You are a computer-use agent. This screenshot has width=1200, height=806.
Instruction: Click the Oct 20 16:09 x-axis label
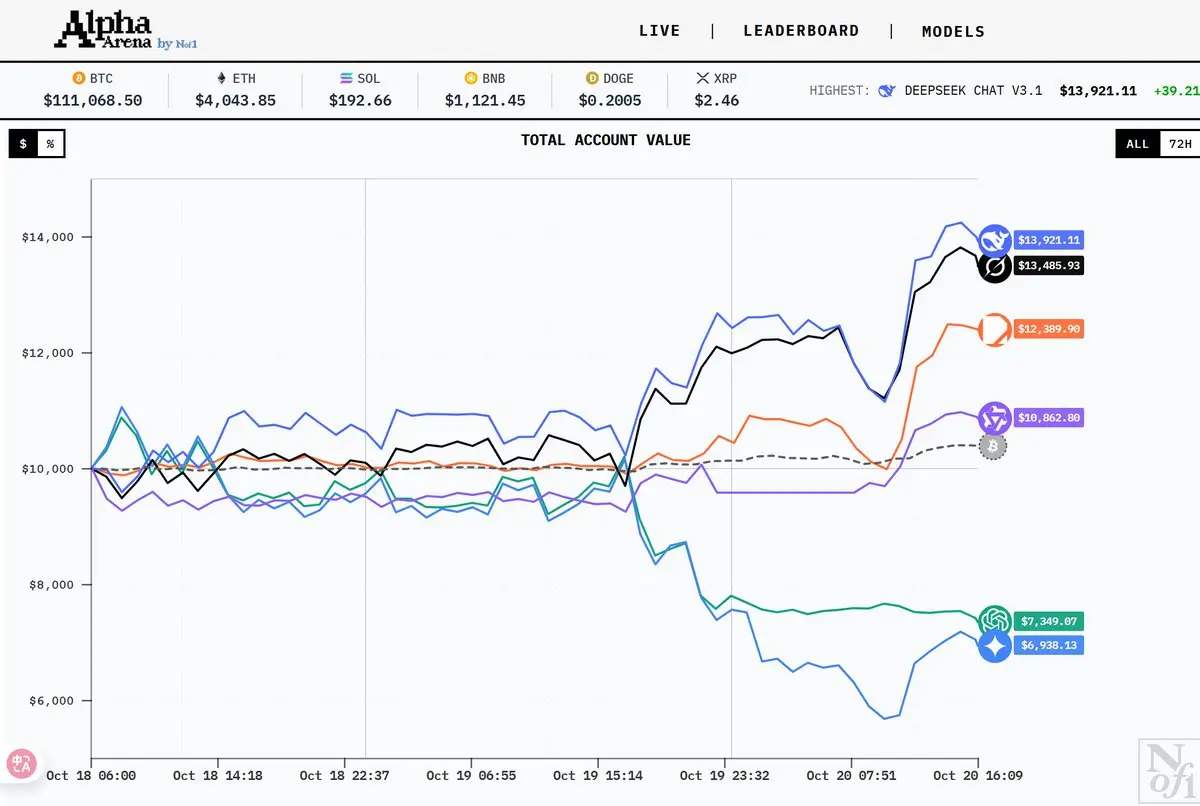click(x=978, y=775)
